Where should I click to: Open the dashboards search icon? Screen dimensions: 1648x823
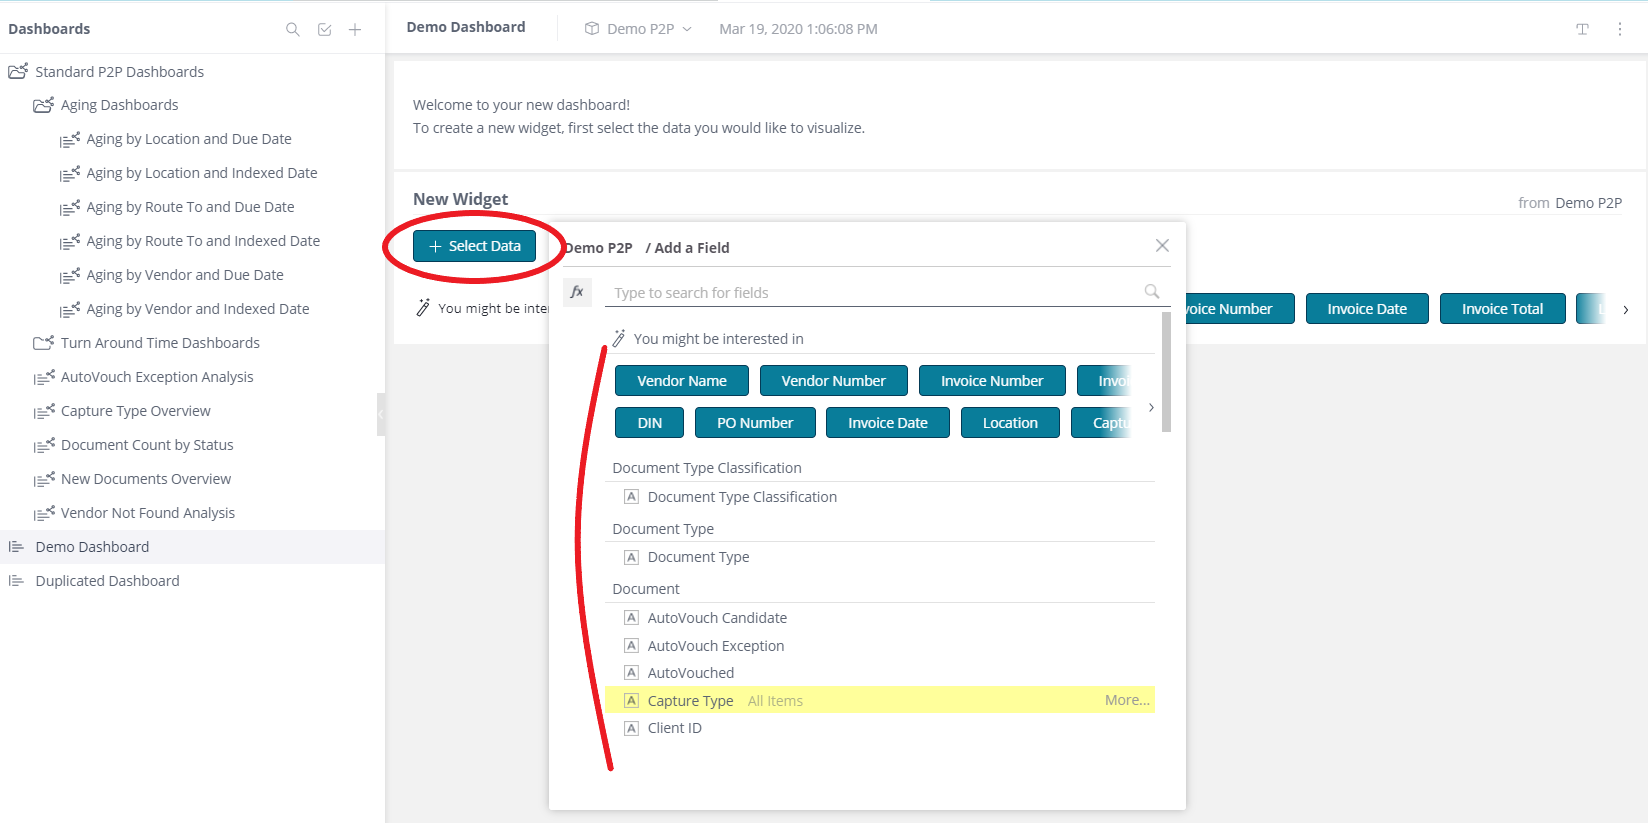pos(293,29)
